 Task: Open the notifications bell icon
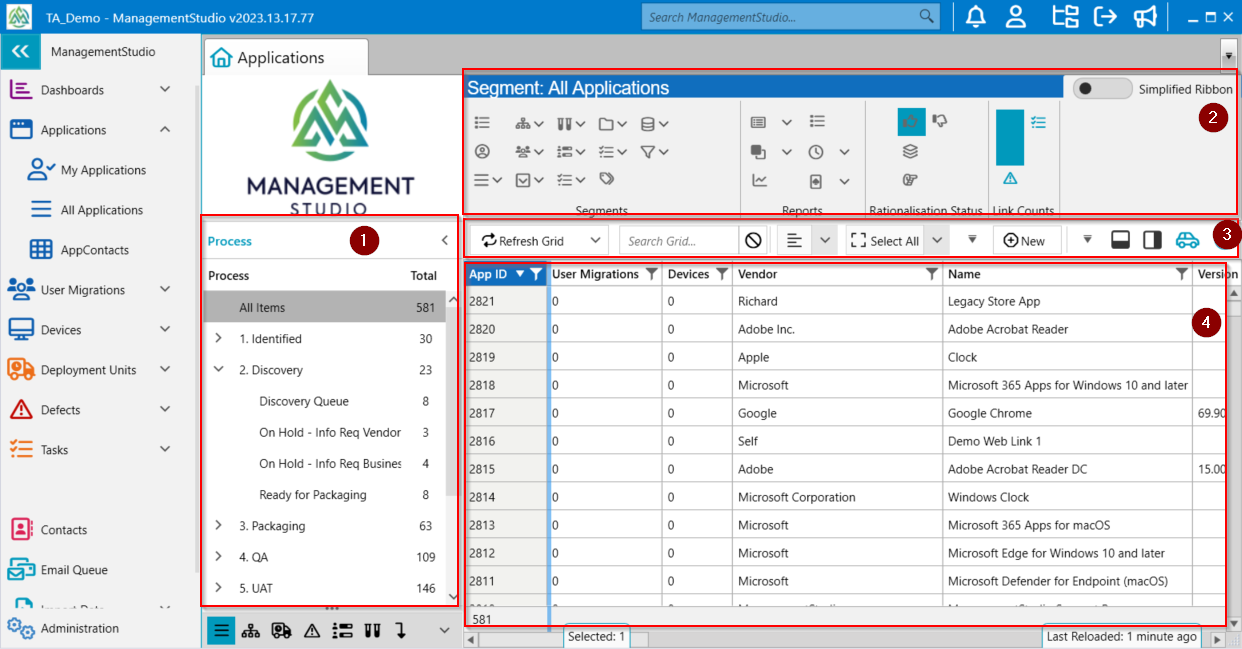[x=975, y=17]
